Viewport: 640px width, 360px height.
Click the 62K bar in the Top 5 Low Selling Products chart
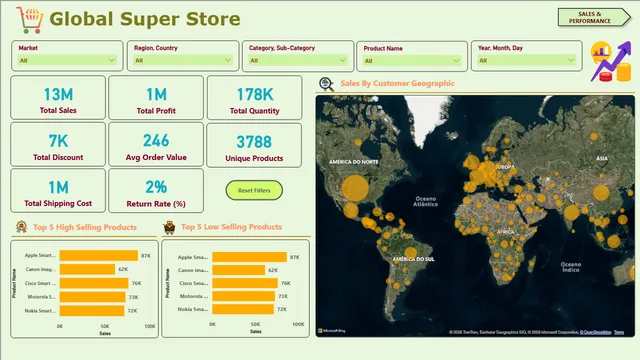pos(238,270)
